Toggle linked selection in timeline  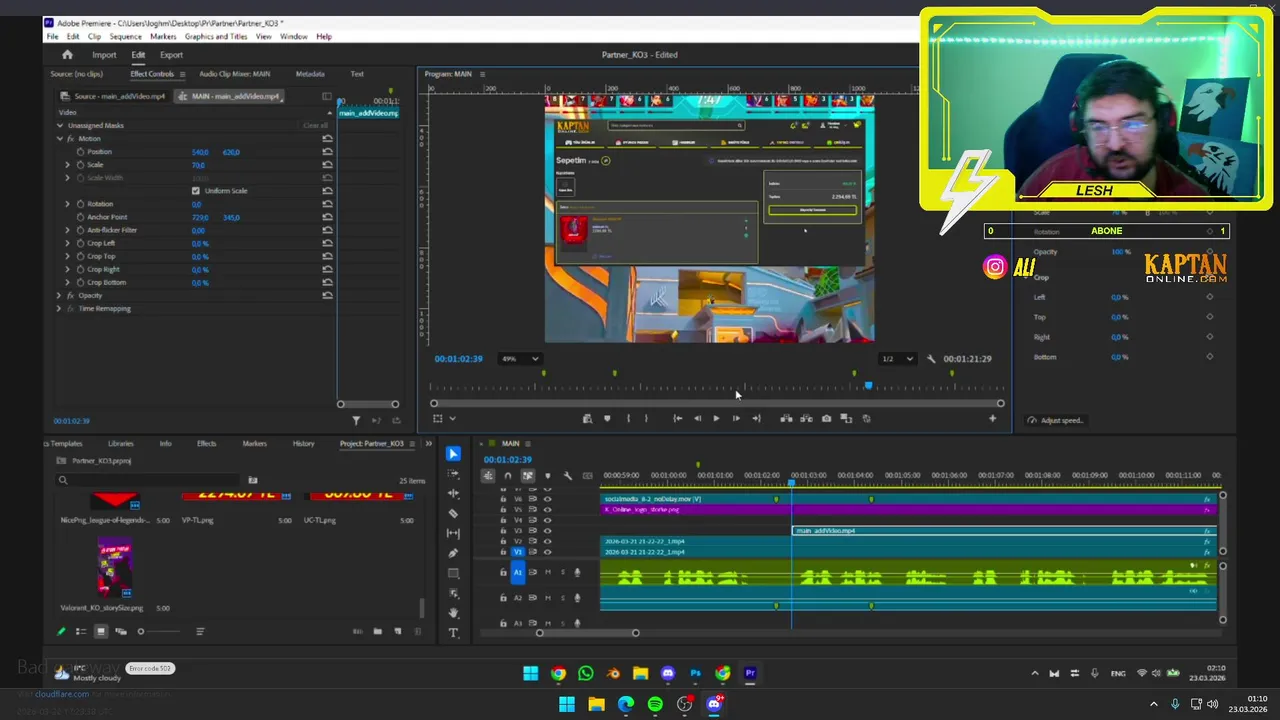coord(528,476)
